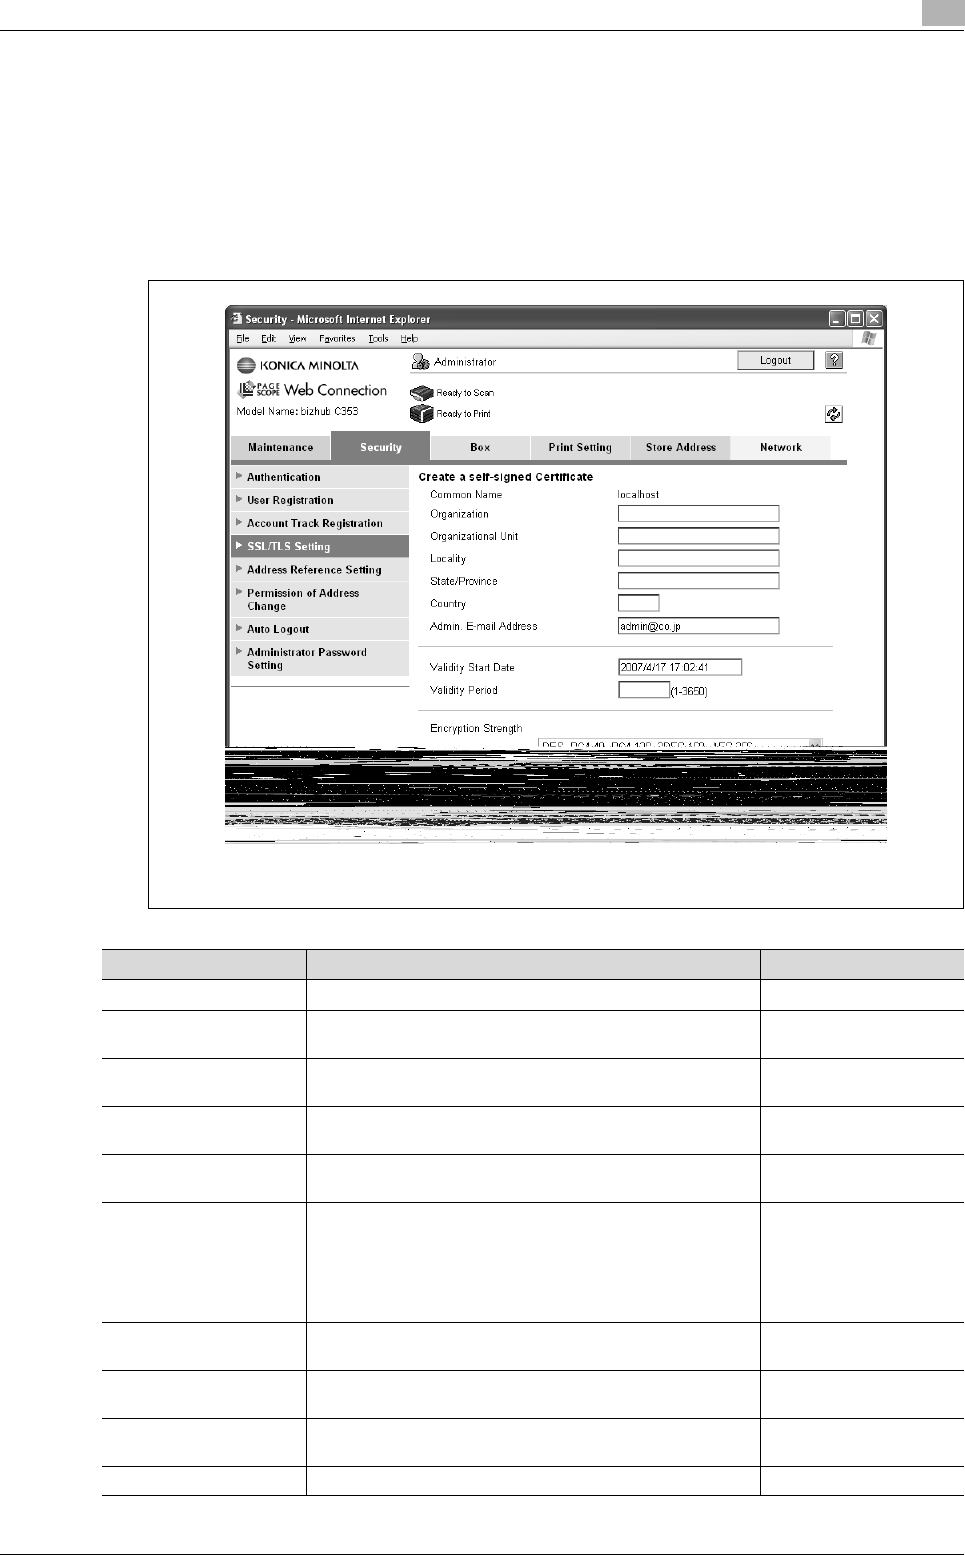Open the Auto Logout link

[278, 629]
